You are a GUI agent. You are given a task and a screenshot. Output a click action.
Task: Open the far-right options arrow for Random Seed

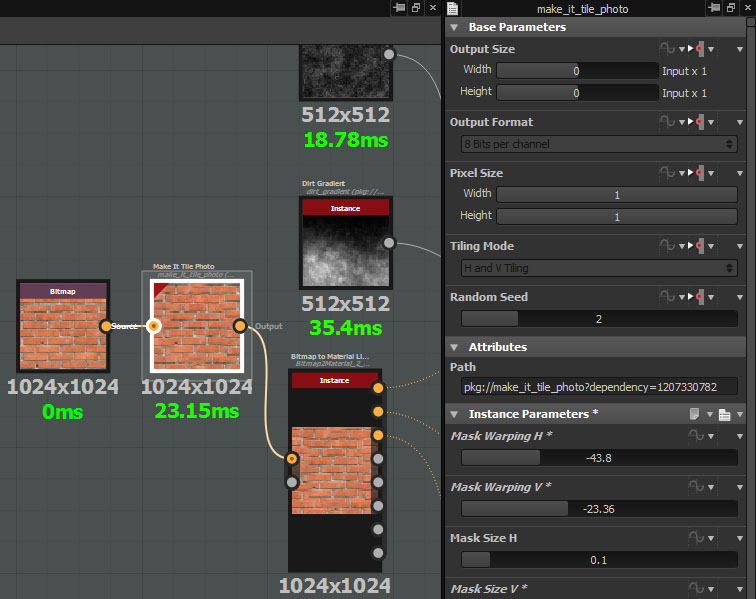(x=740, y=297)
